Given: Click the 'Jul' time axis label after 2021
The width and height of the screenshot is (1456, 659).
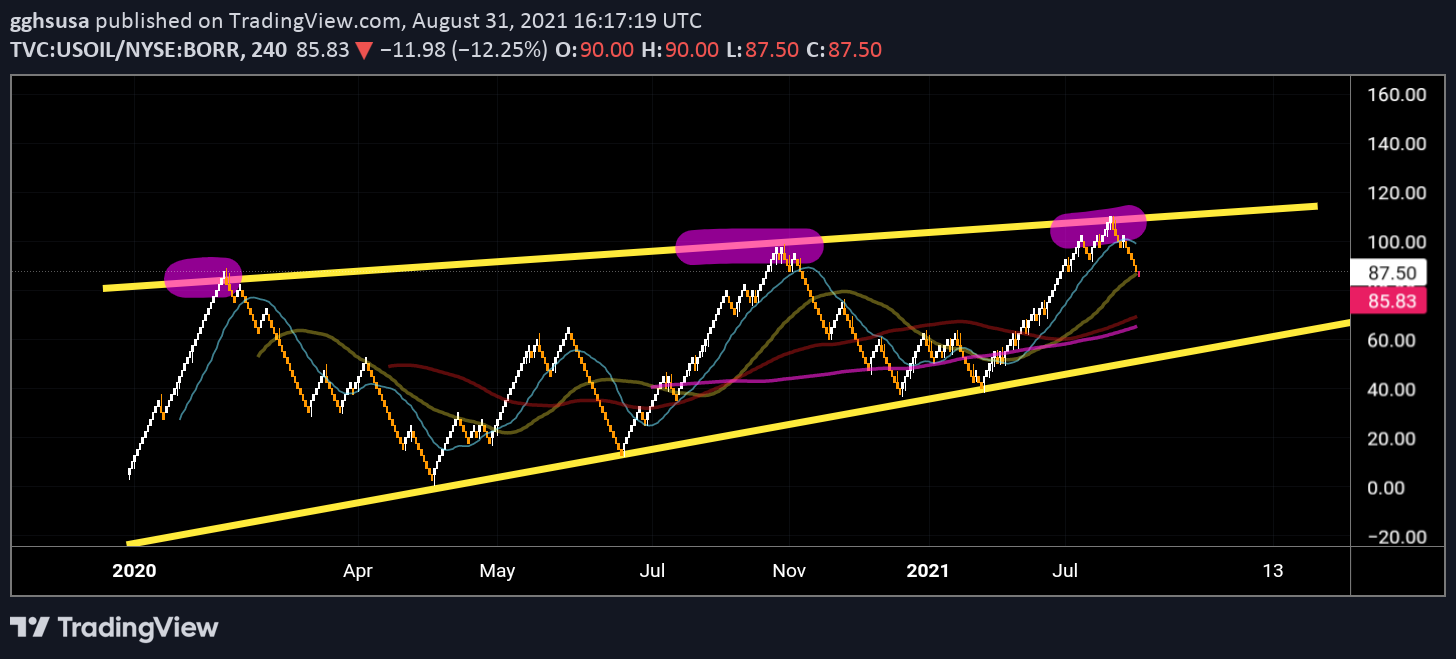Looking at the screenshot, I should coord(1067,571).
